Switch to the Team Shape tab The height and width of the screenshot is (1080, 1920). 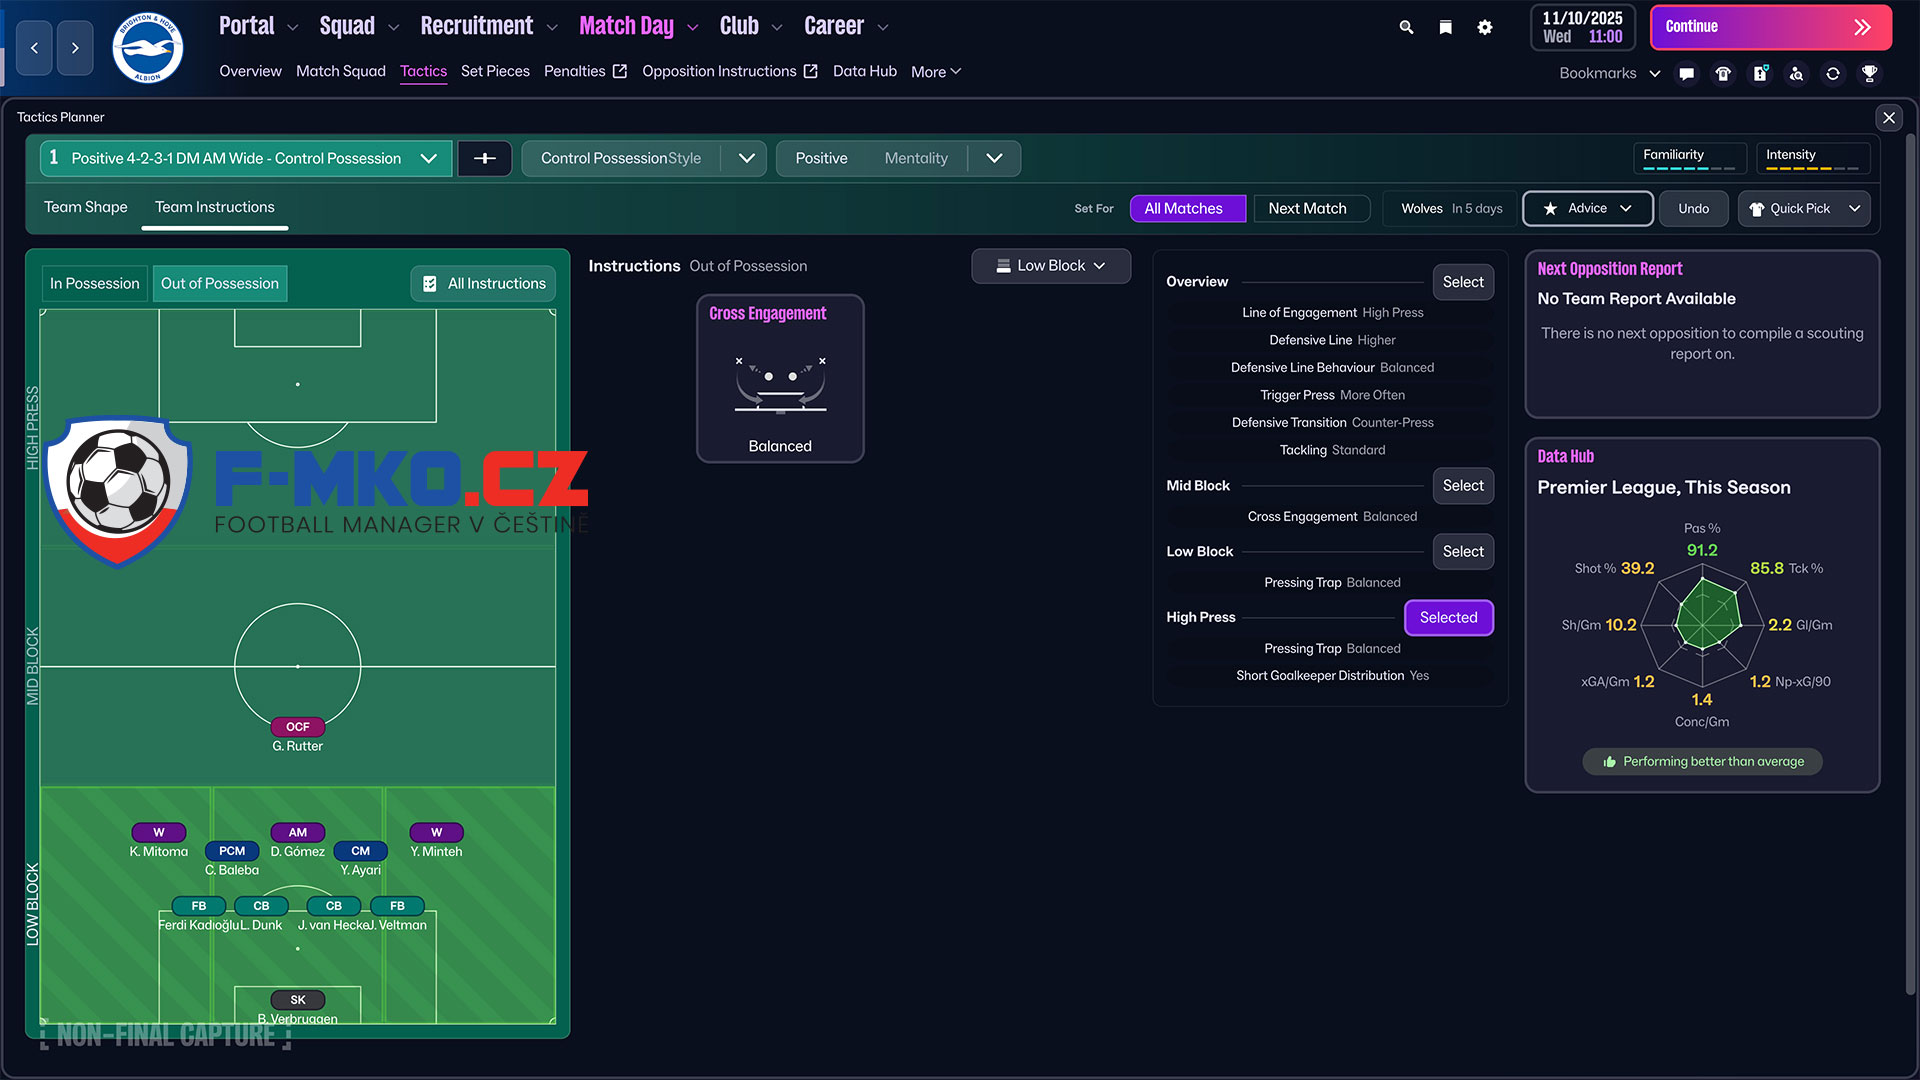click(x=85, y=207)
